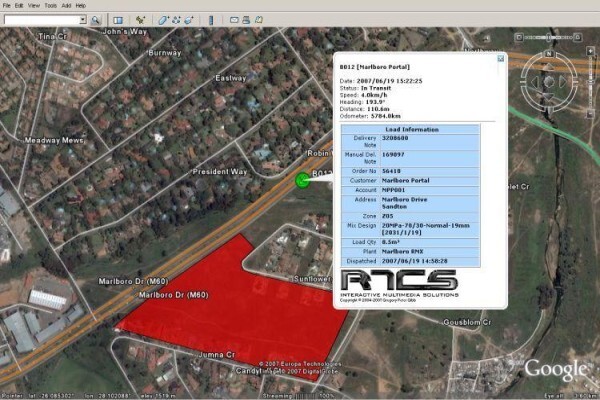This screenshot has height=400, width=600.
Task: Click the green B012 vehicle marker
Action: point(302,180)
